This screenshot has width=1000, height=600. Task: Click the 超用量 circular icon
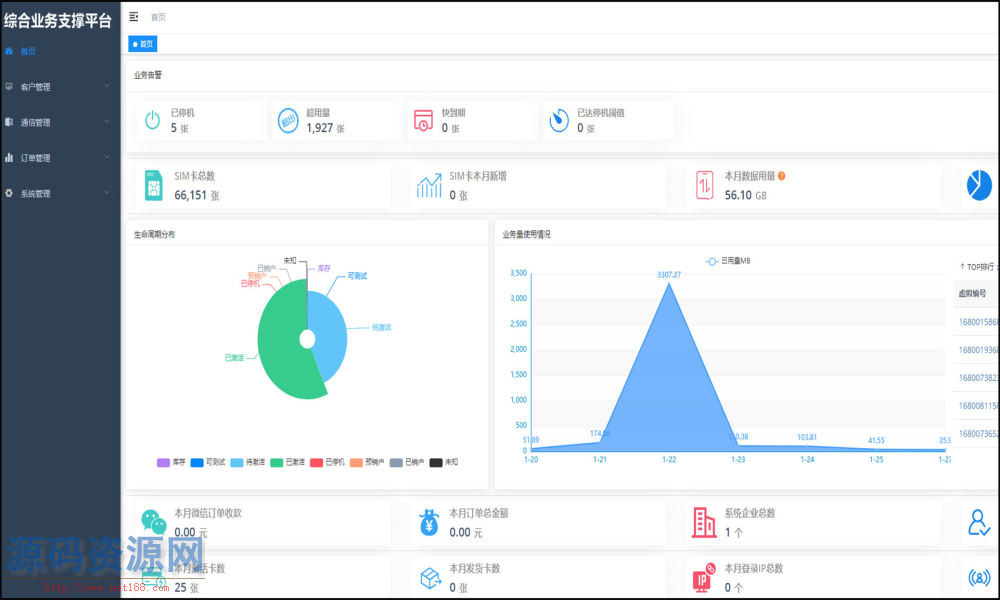288,121
